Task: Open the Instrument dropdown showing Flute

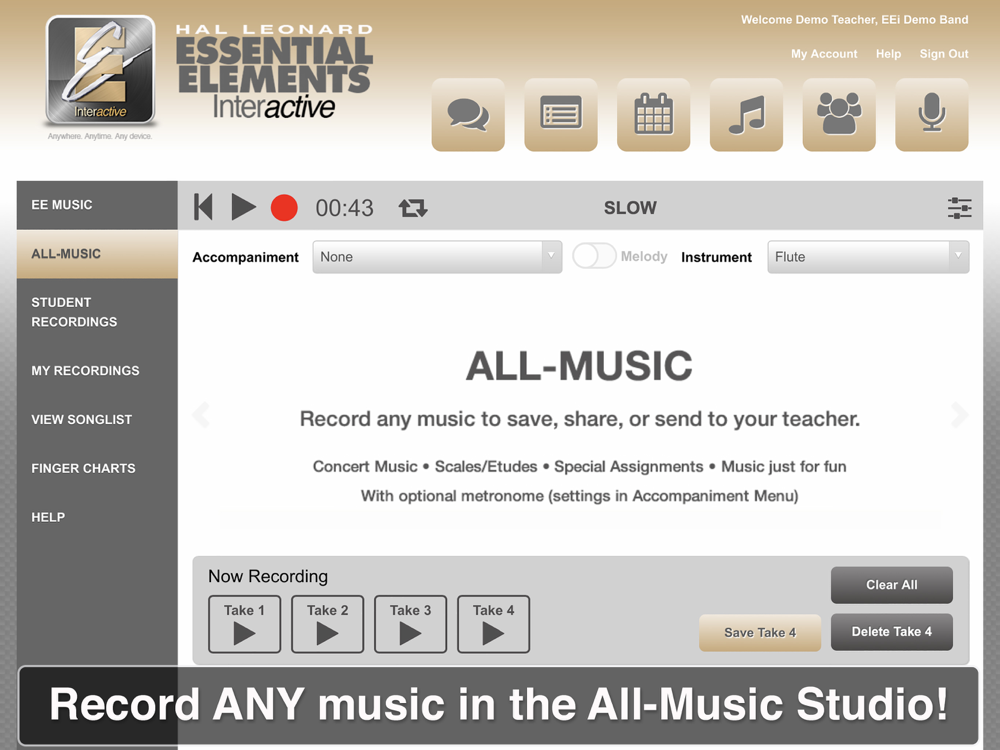Action: click(x=868, y=257)
